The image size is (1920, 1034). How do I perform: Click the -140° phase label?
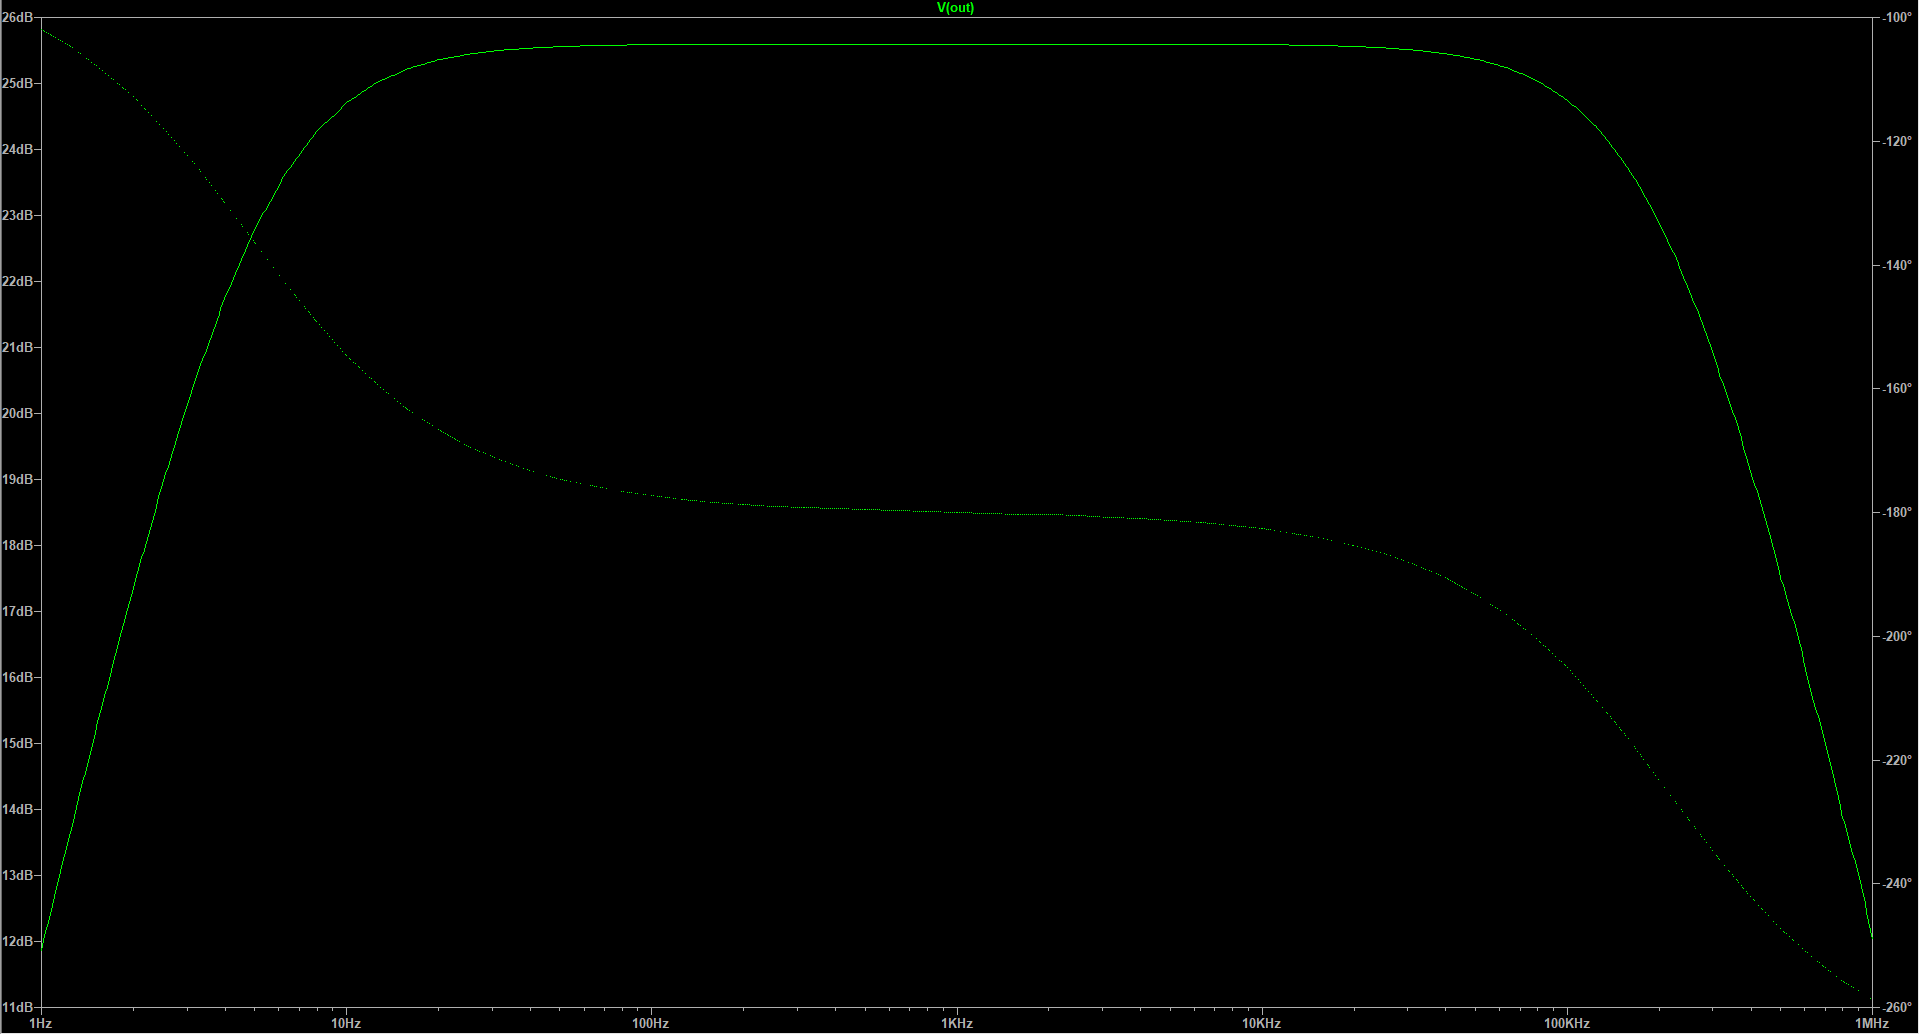pyautogui.click(x=1897, y=265)
